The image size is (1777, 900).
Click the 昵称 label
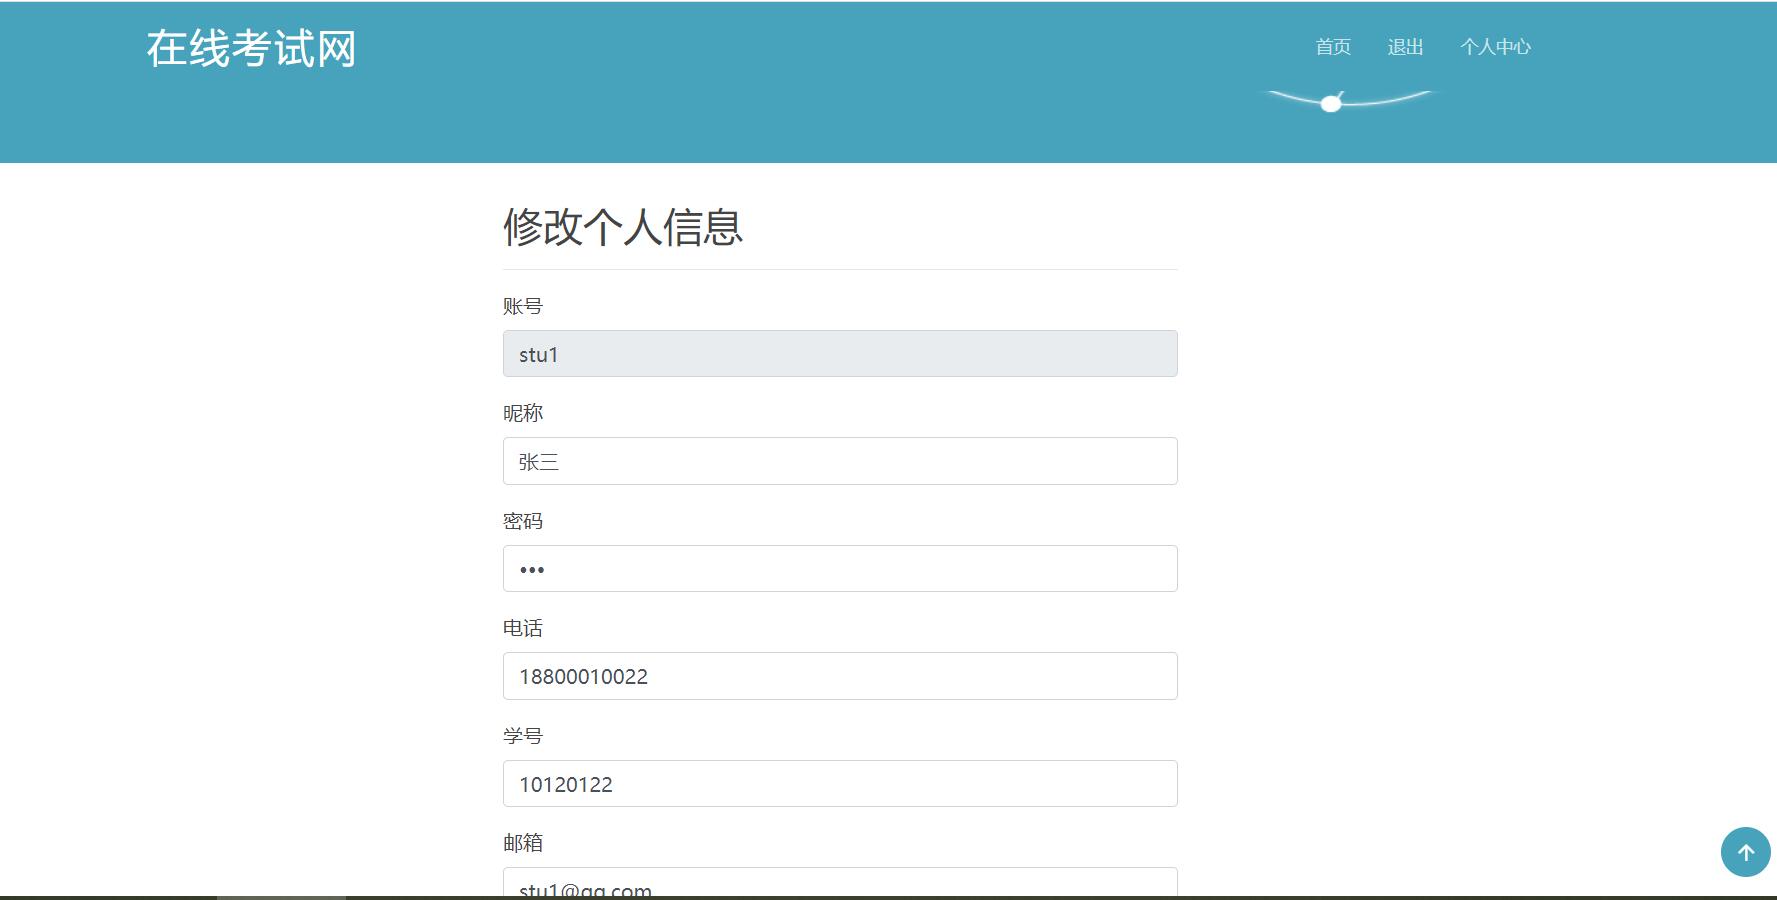[x=523, y=413]
